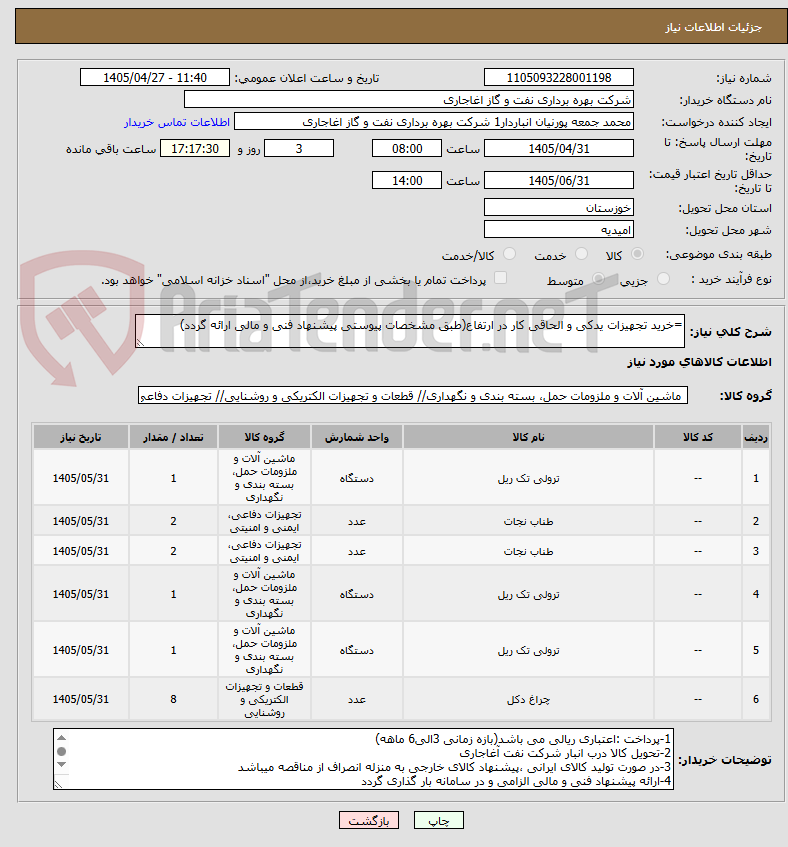Click the resize grip of buyer notes textarea
The image size is (788, 847).
click(x=58, y=784)
